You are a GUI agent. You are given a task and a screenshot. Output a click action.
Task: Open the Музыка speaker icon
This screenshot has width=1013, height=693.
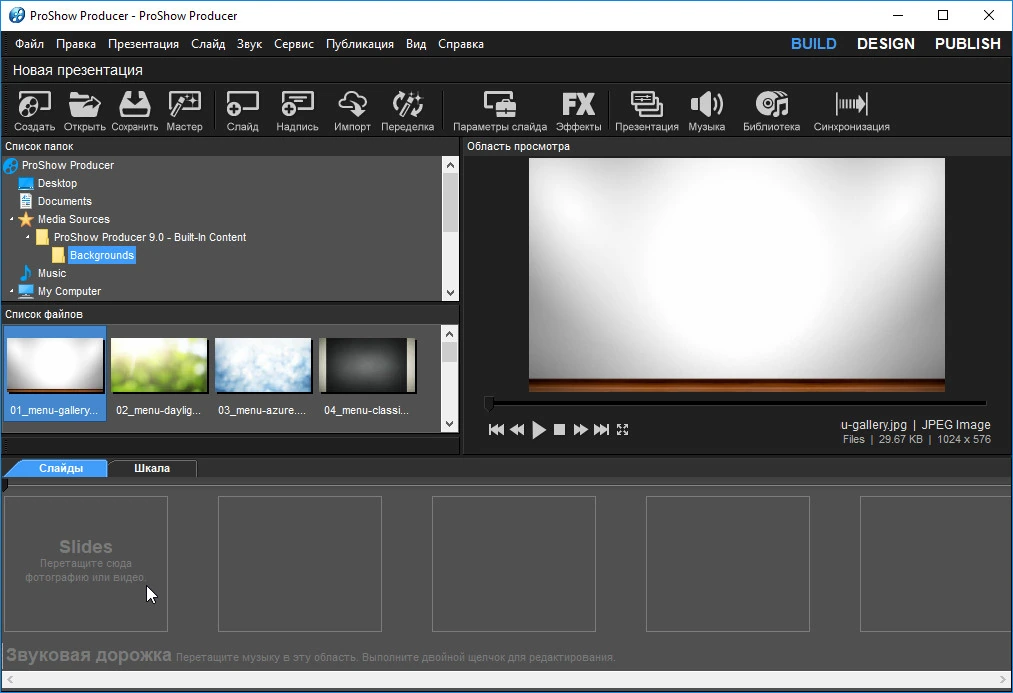(x=706, y=111)
